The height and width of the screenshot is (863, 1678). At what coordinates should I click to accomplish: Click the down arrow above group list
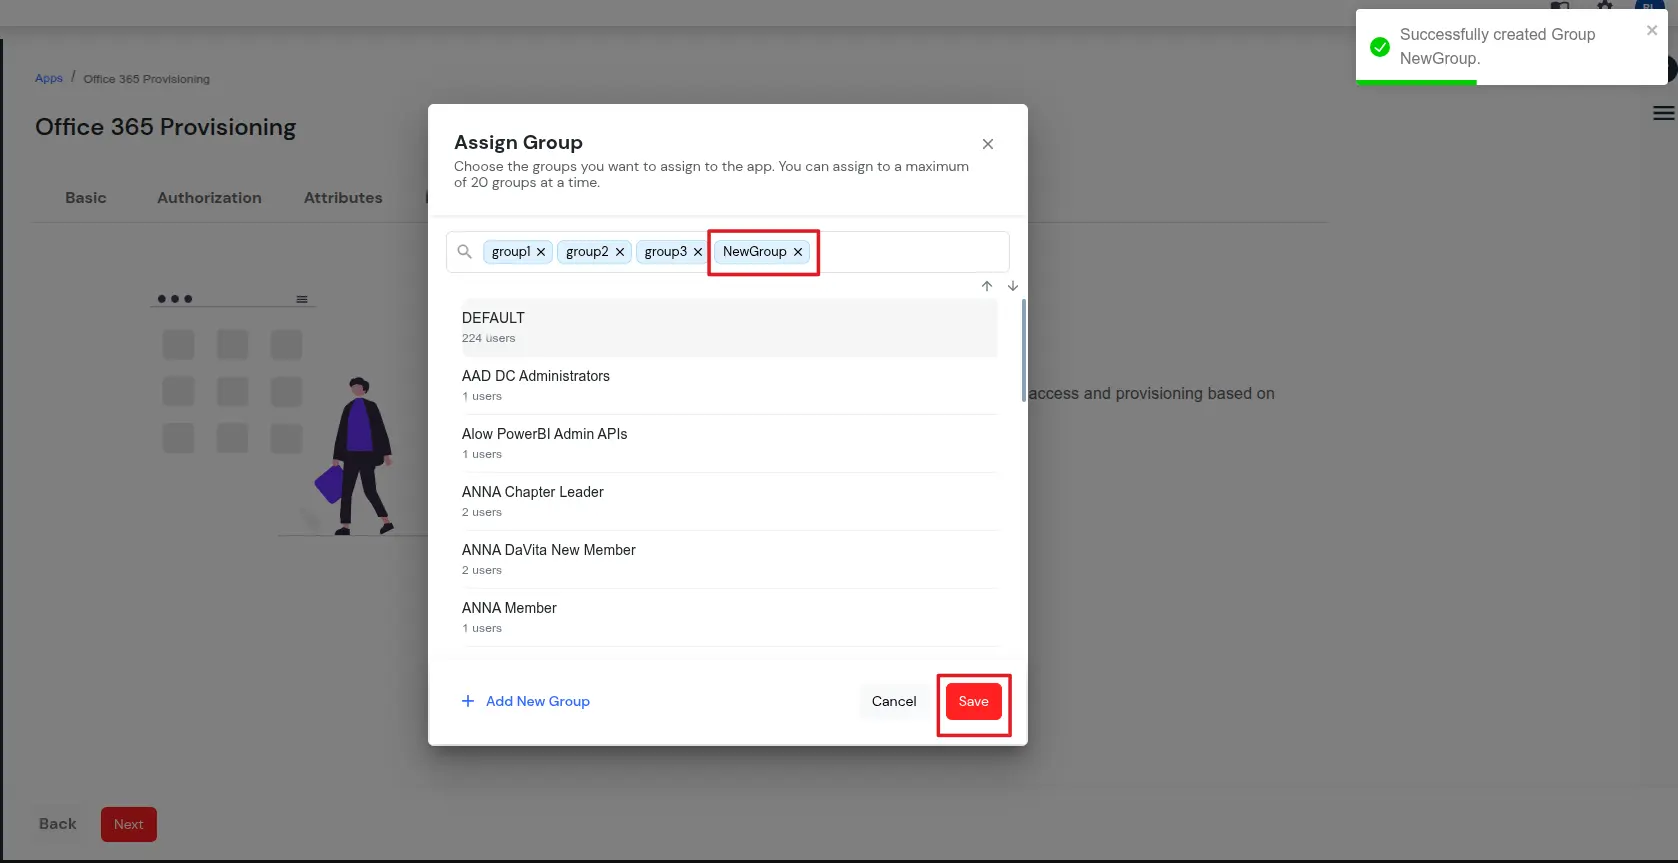(1013, 286)
